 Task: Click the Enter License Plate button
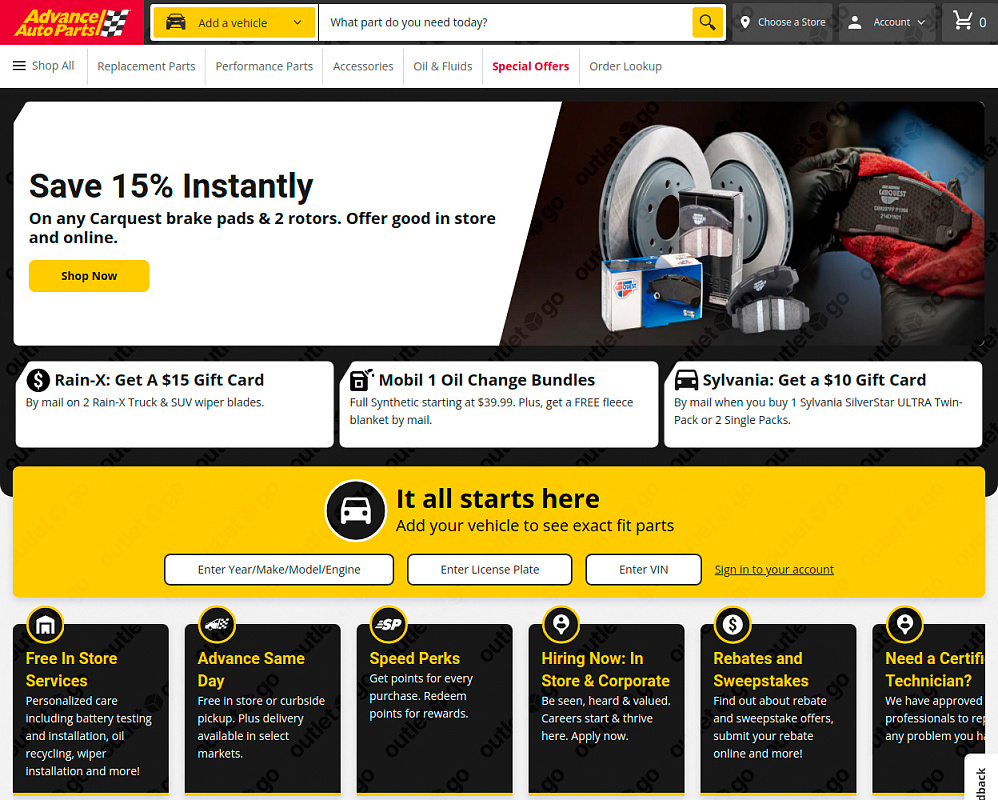pos(489,570)
